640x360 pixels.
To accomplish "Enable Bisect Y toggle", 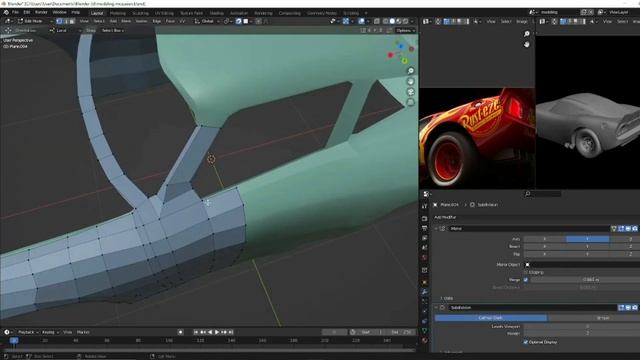I will pos(587,247).
